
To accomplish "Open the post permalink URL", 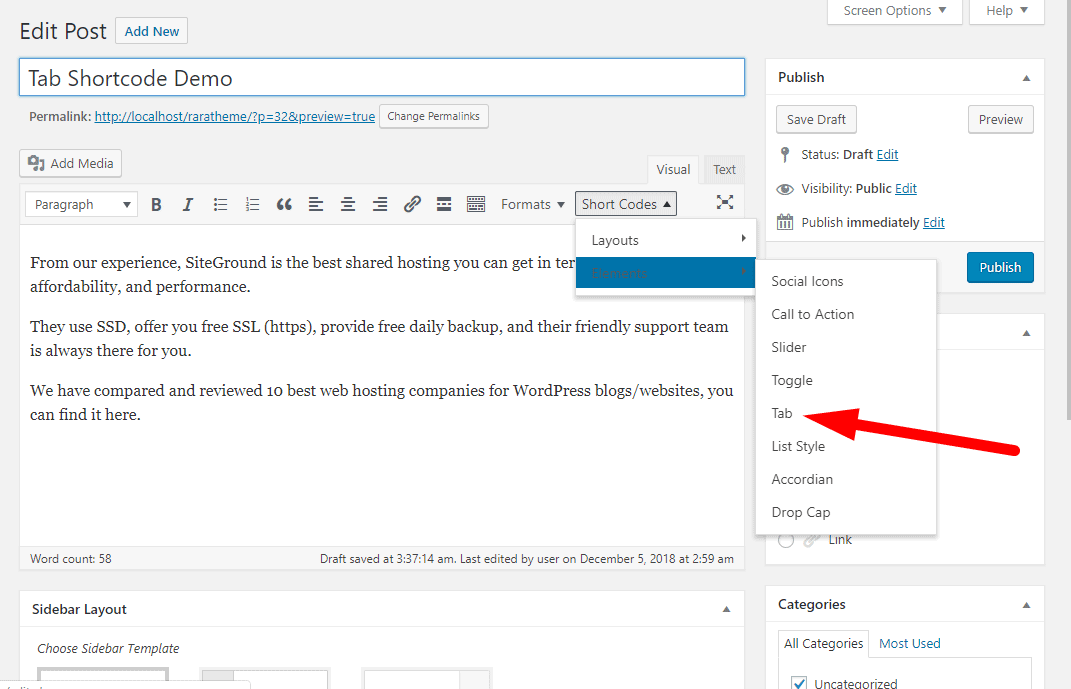I will point(234,116).
